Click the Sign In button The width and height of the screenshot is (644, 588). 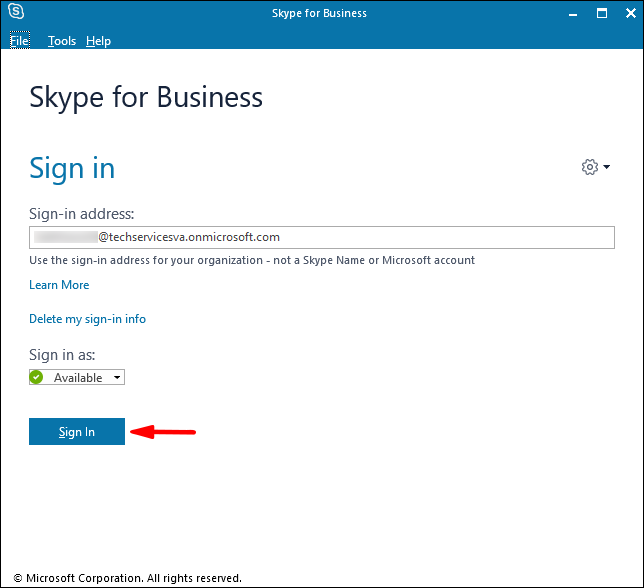[77, 432]
